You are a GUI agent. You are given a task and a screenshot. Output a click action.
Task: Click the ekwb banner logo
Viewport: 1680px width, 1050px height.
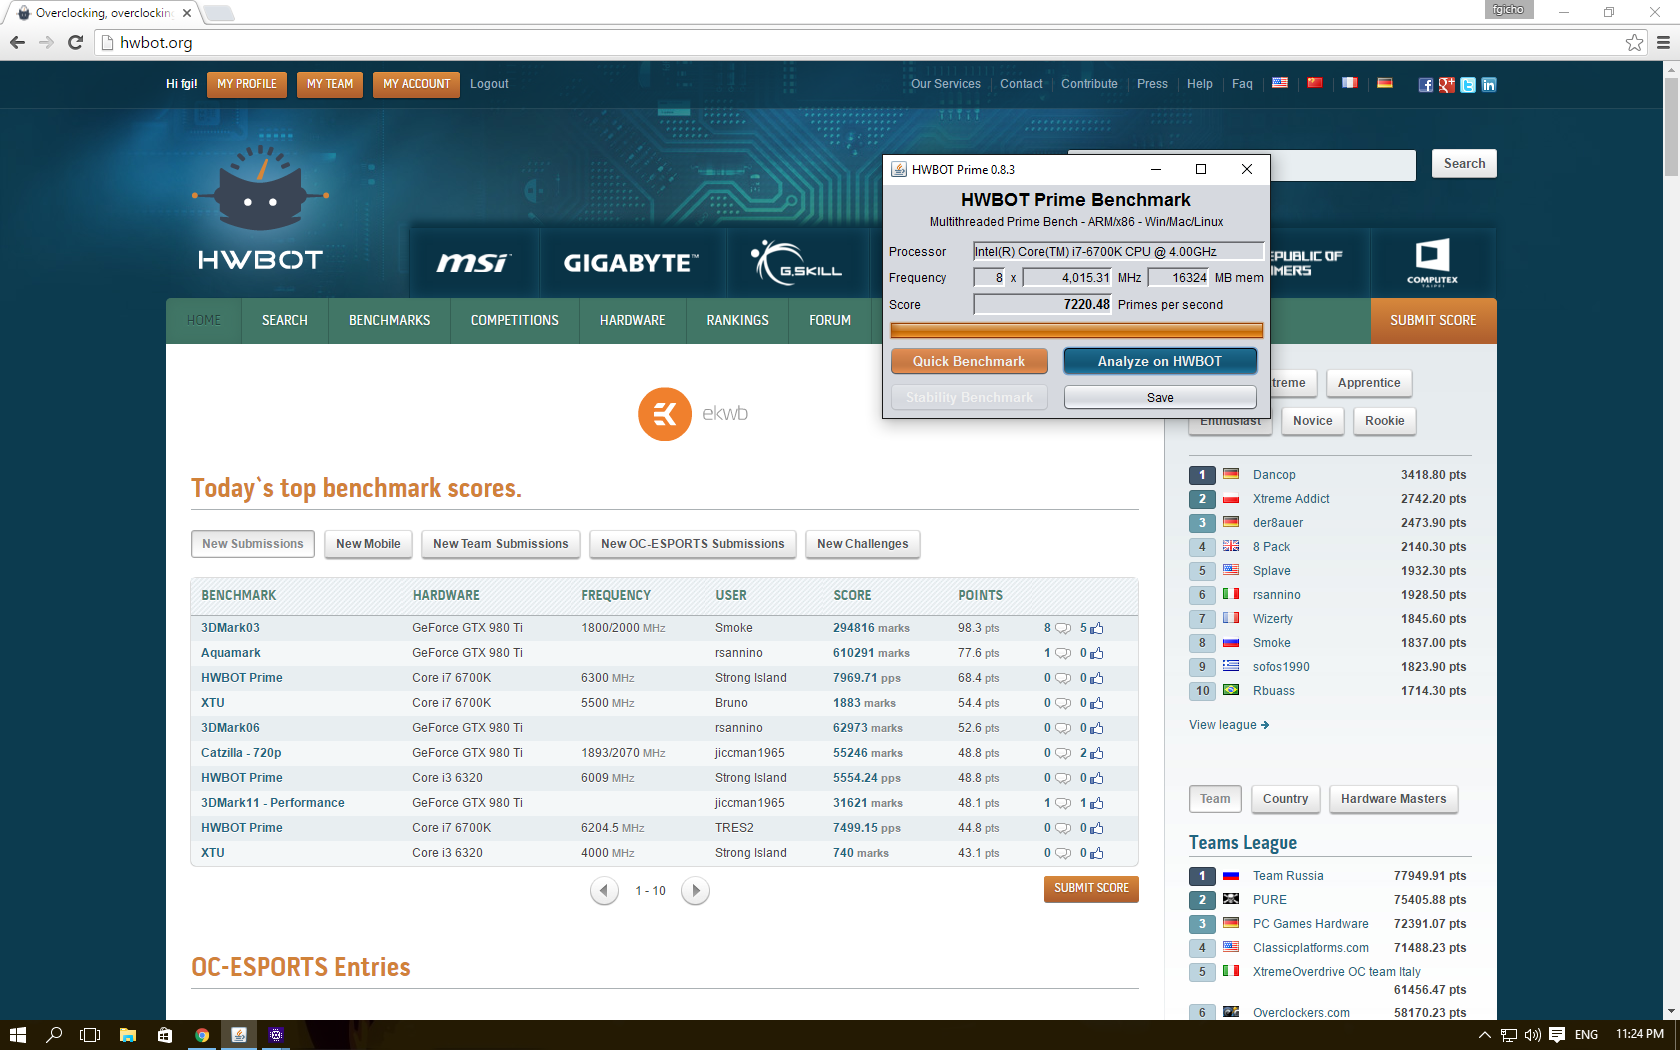click(693, 413)
